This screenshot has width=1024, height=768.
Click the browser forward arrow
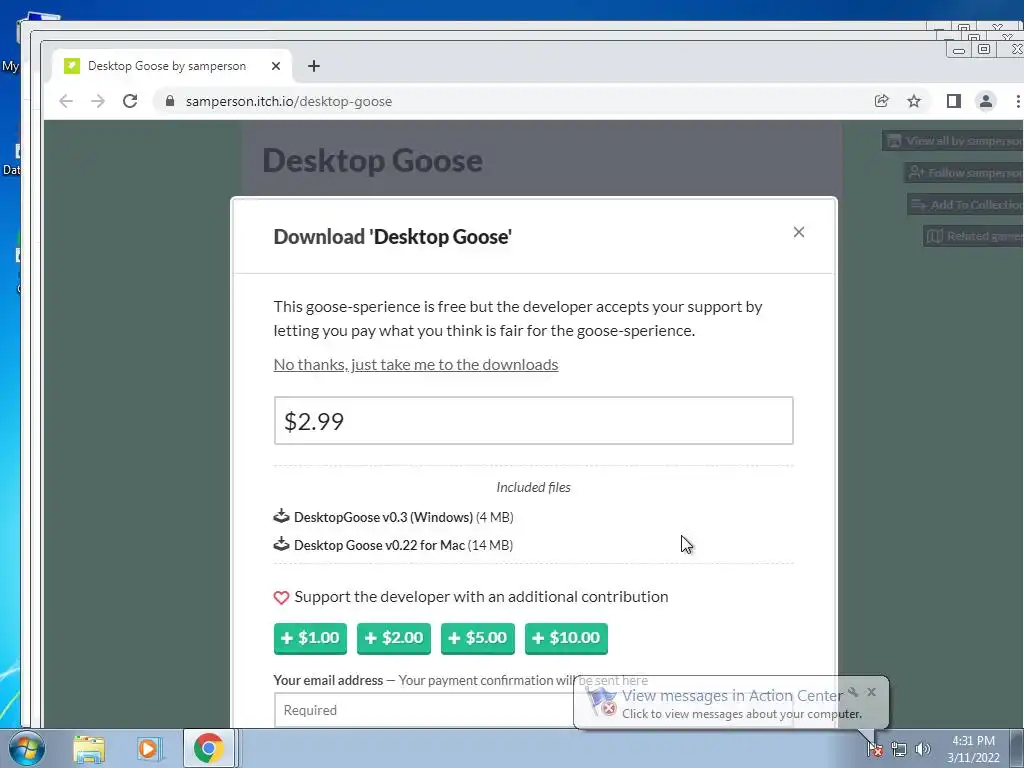[98, 101]
